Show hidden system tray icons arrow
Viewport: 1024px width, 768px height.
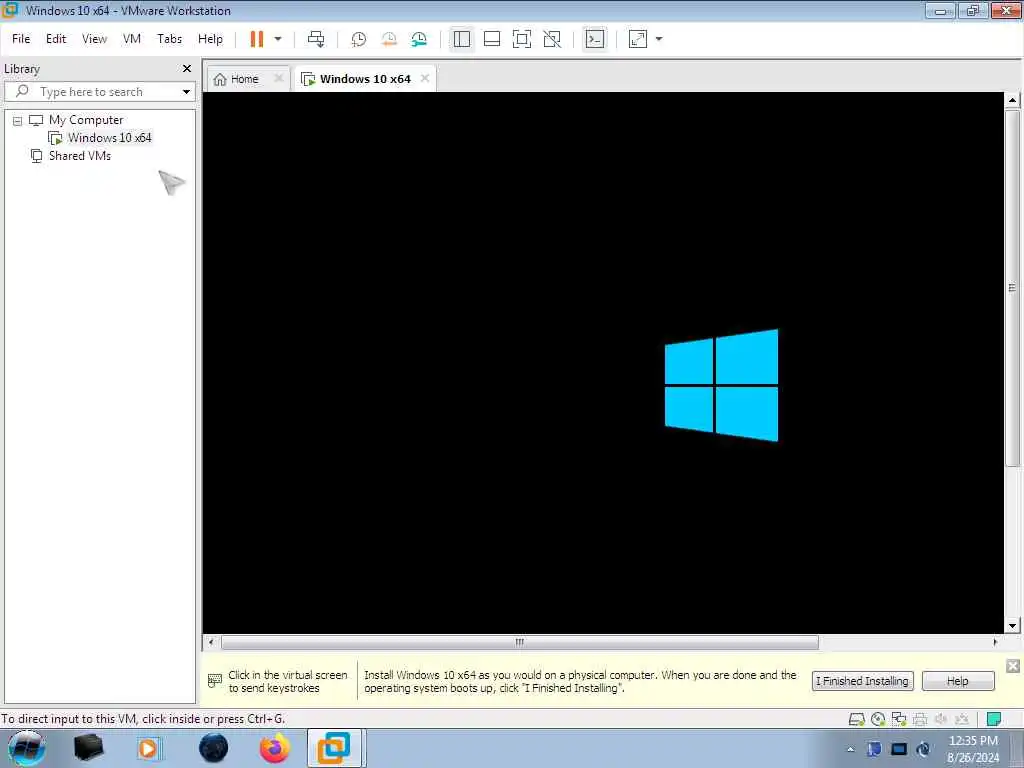850,750
